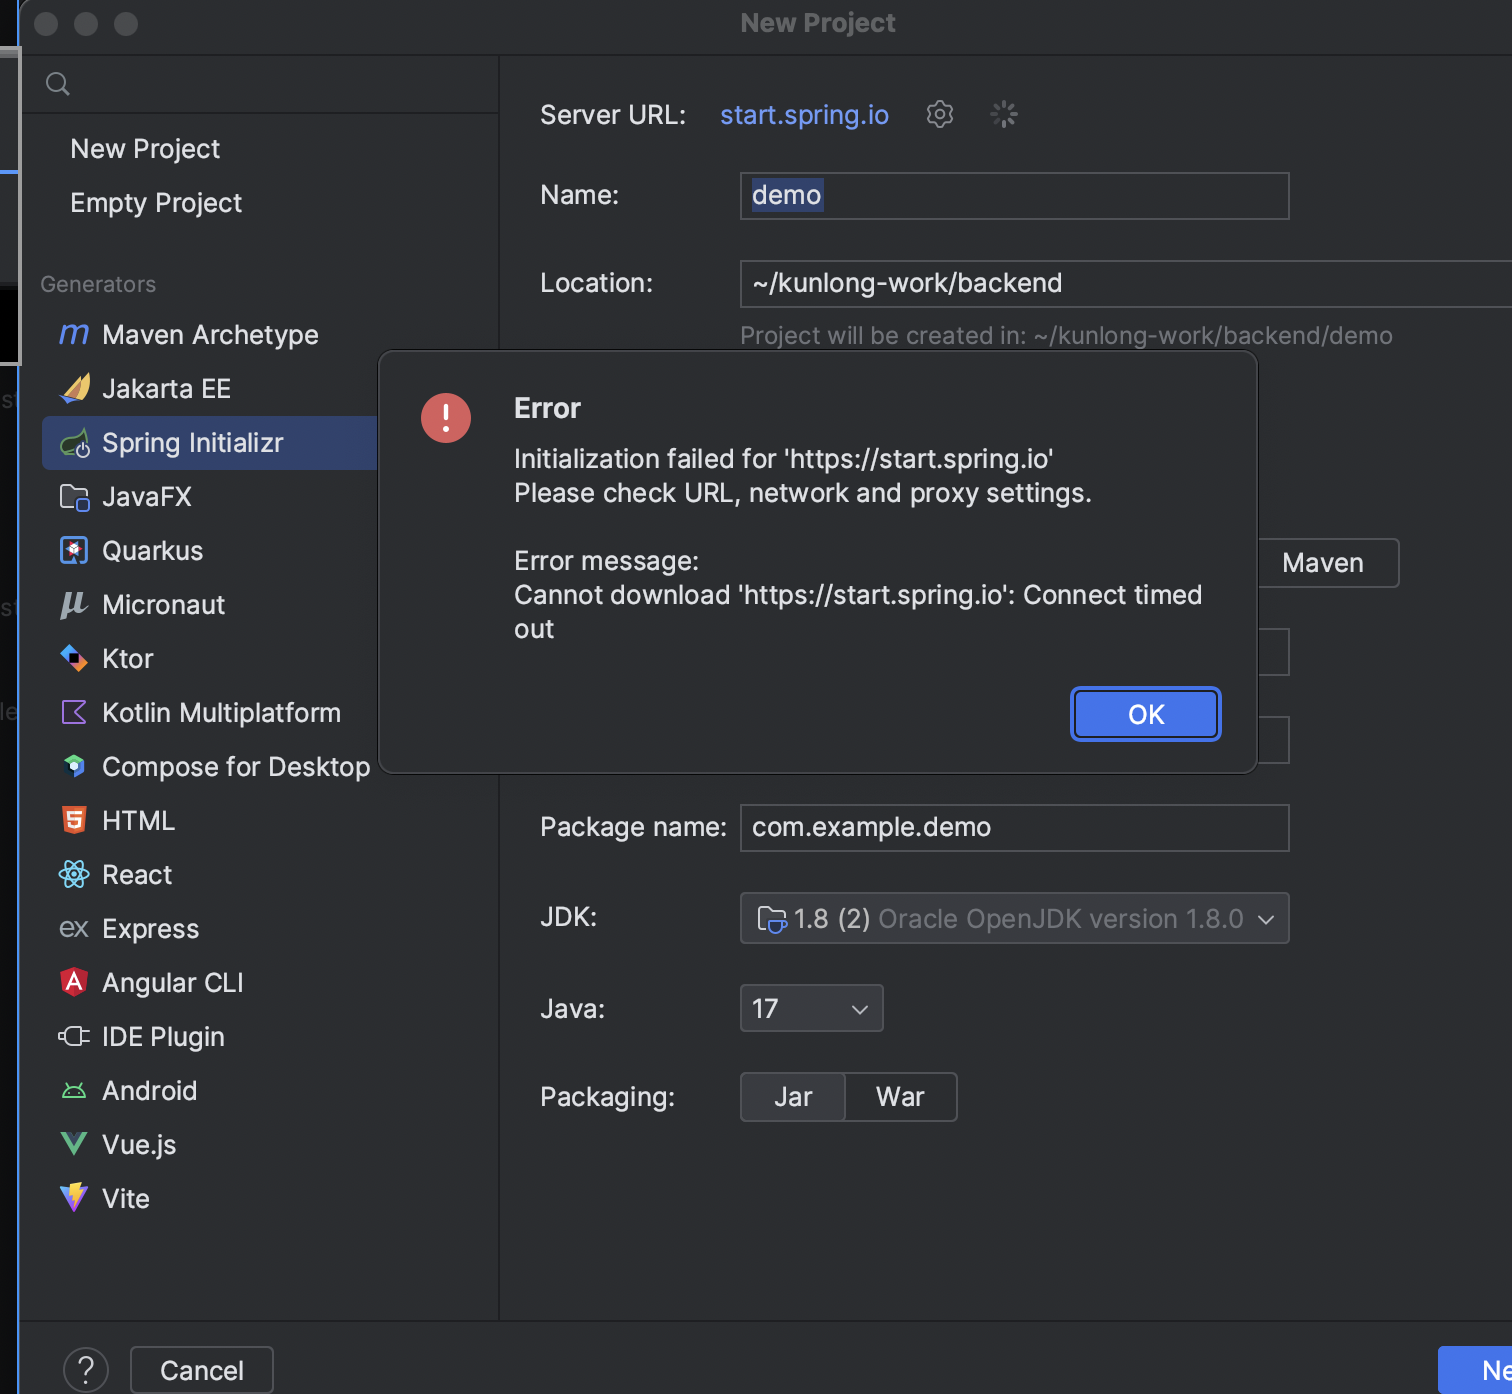Click the Package name input field
The image size is (1512, 1394).
click(x=1014, y=828)
